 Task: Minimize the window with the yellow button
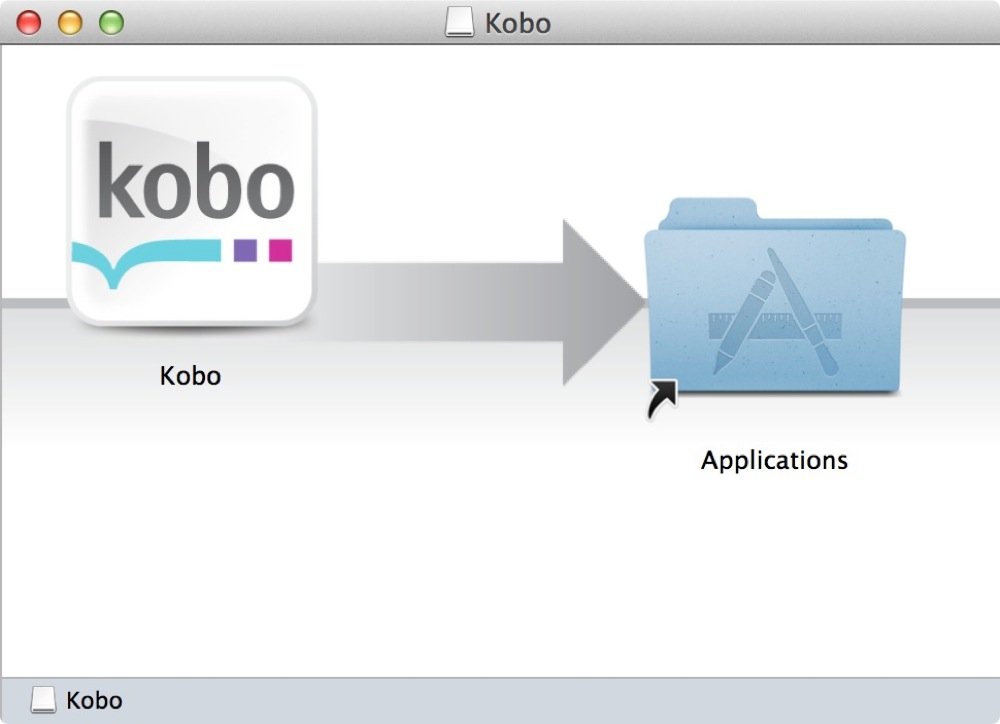(x=70, y=23)
